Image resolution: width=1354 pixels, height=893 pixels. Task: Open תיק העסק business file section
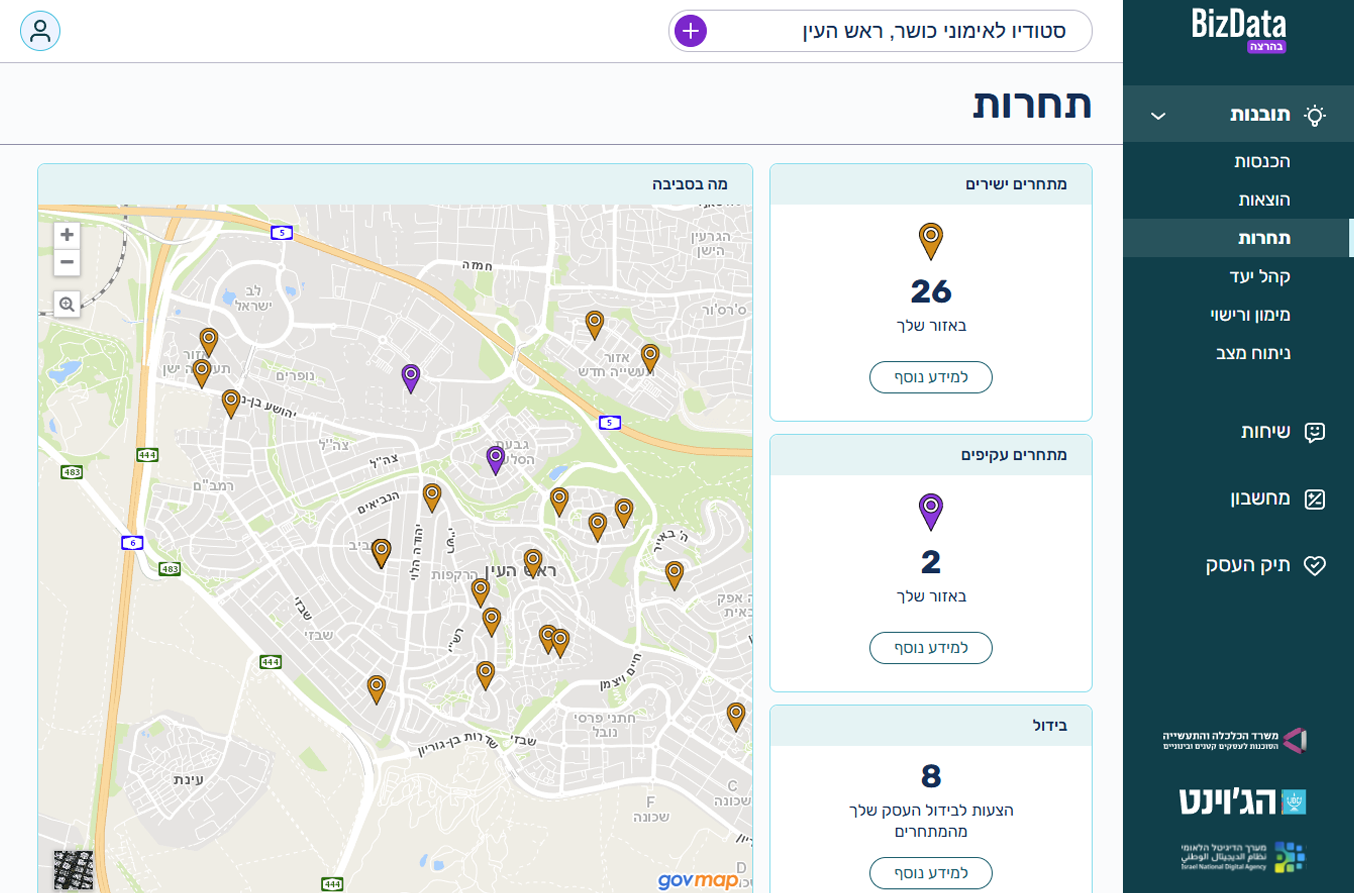[x=1248, y=565]
